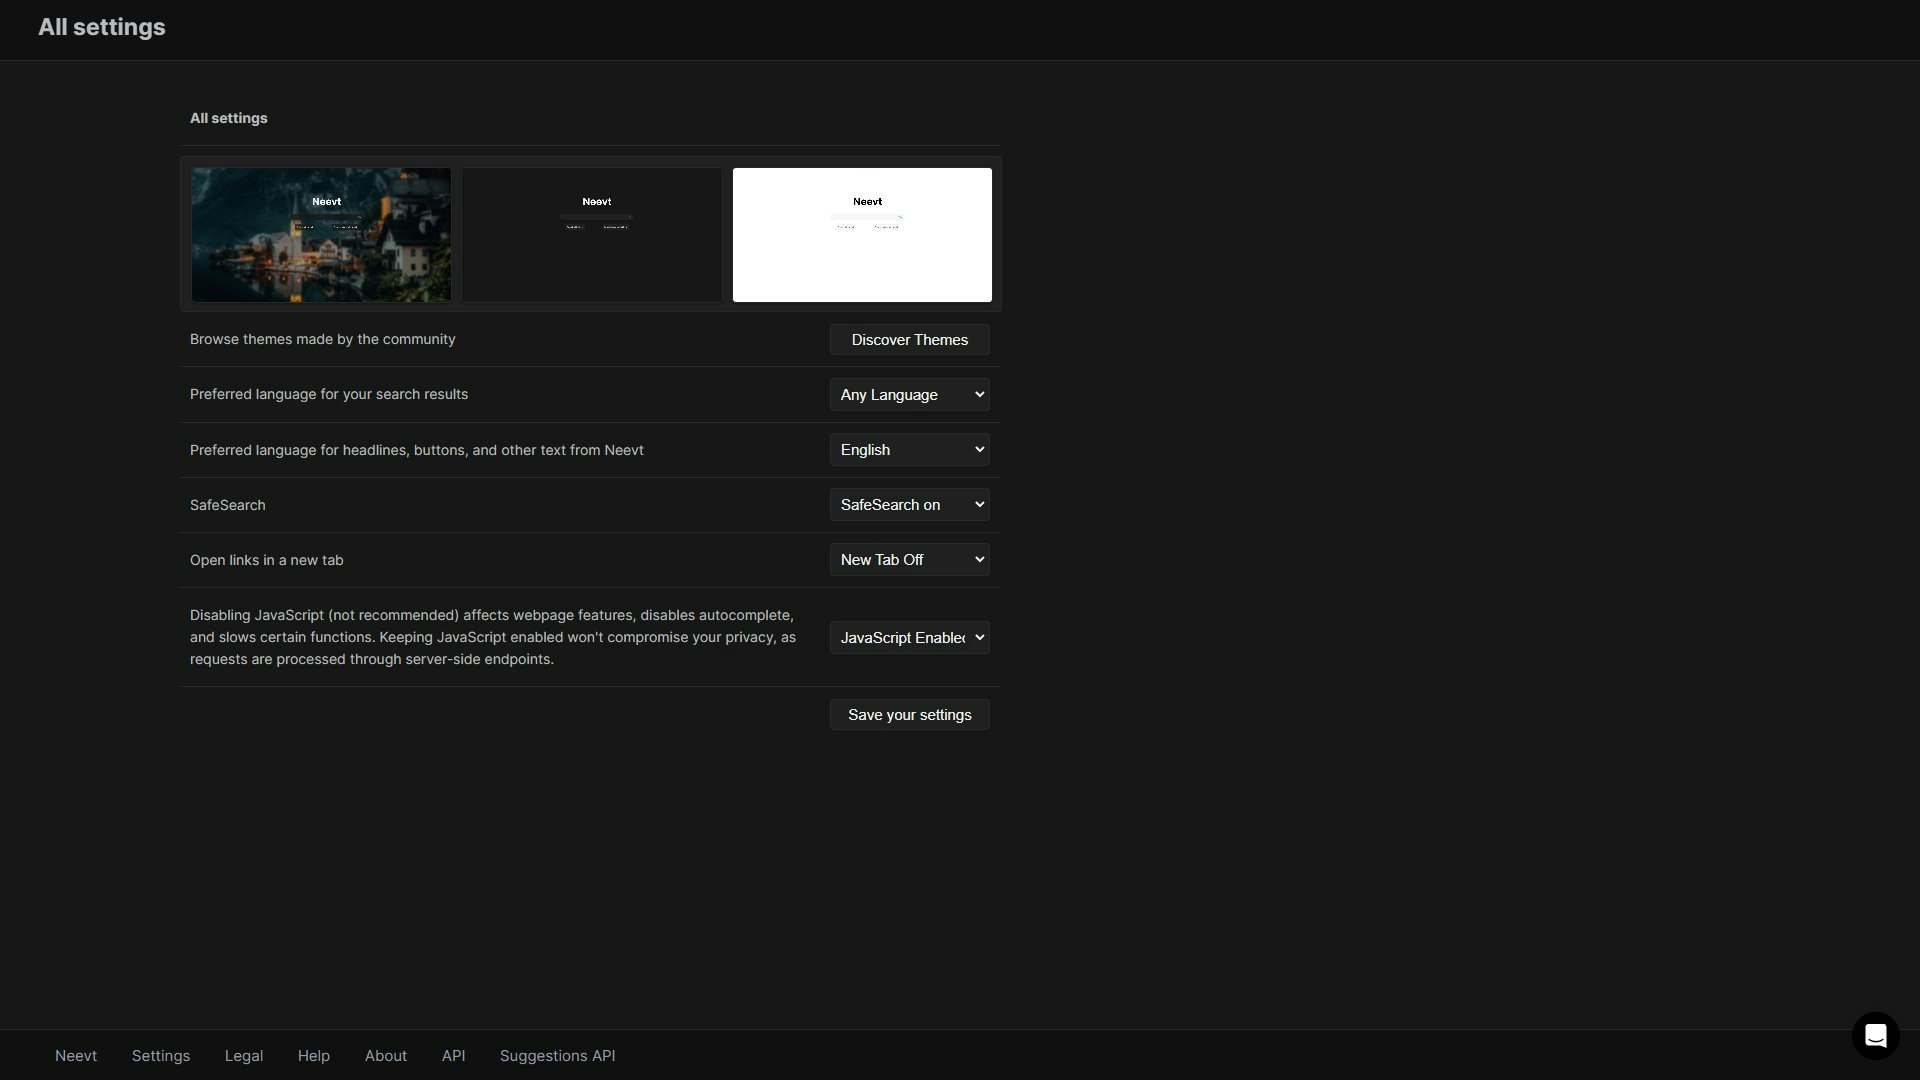
Task: Save your settings
Action: [x=909, y=715]
